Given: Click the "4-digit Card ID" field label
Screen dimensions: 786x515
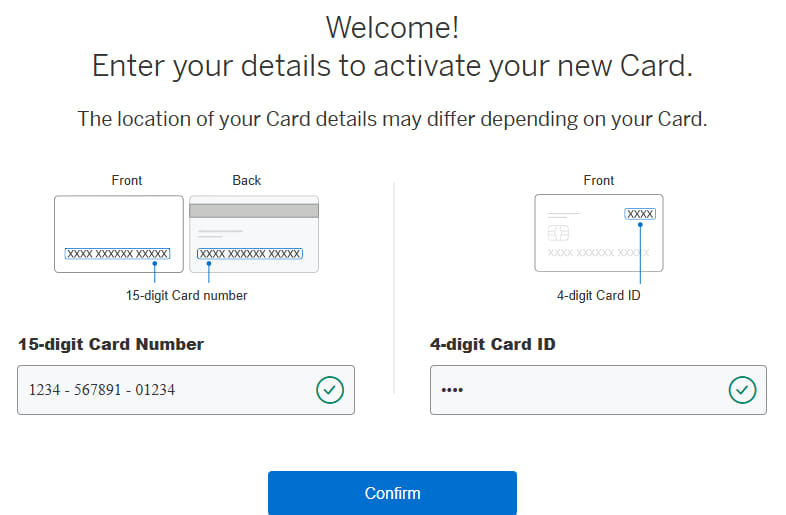Looking at the screenshot, I should tap(493, 344).
